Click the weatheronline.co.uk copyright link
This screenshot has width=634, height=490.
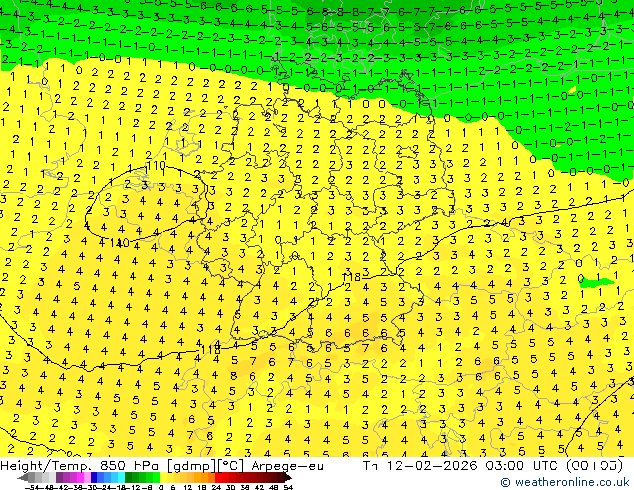(565, 482)
